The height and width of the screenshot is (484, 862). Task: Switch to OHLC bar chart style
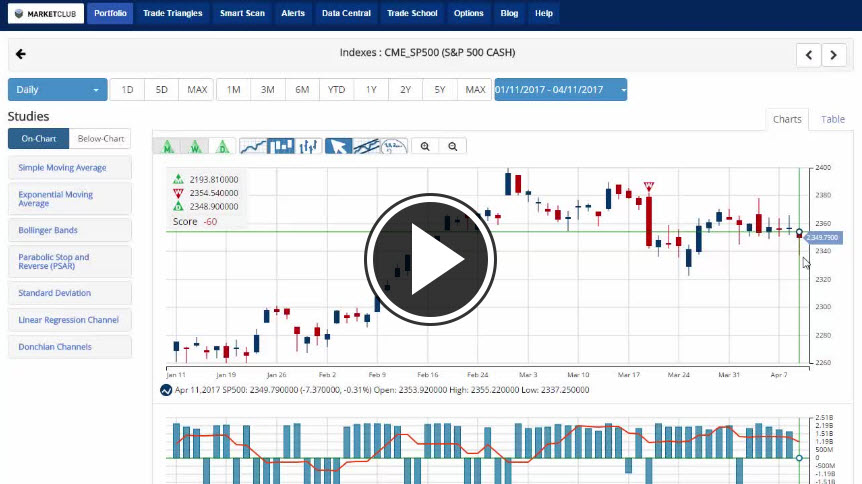pyautogui.click(x=310, y=146)
